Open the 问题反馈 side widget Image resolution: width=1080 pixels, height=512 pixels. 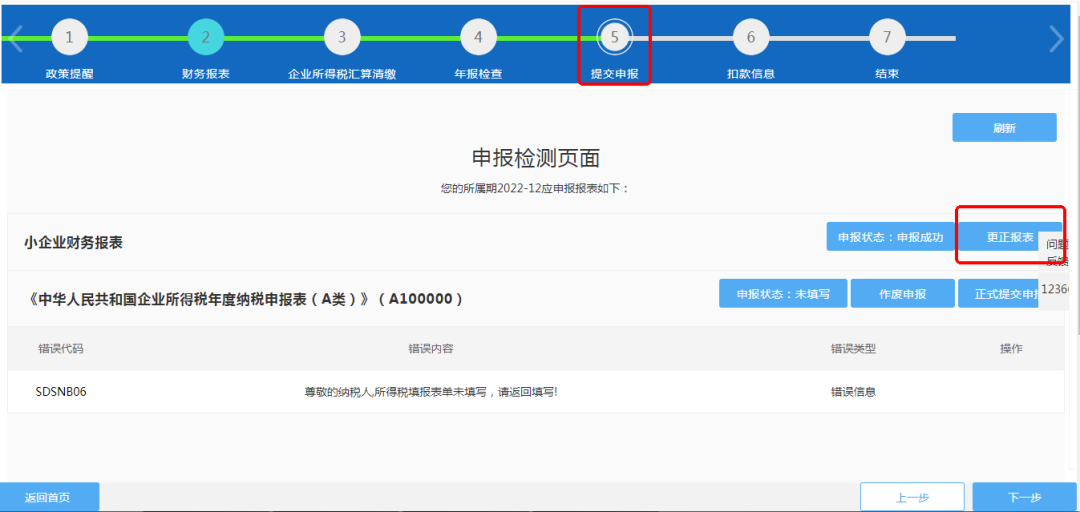(x=1057, y=252)
